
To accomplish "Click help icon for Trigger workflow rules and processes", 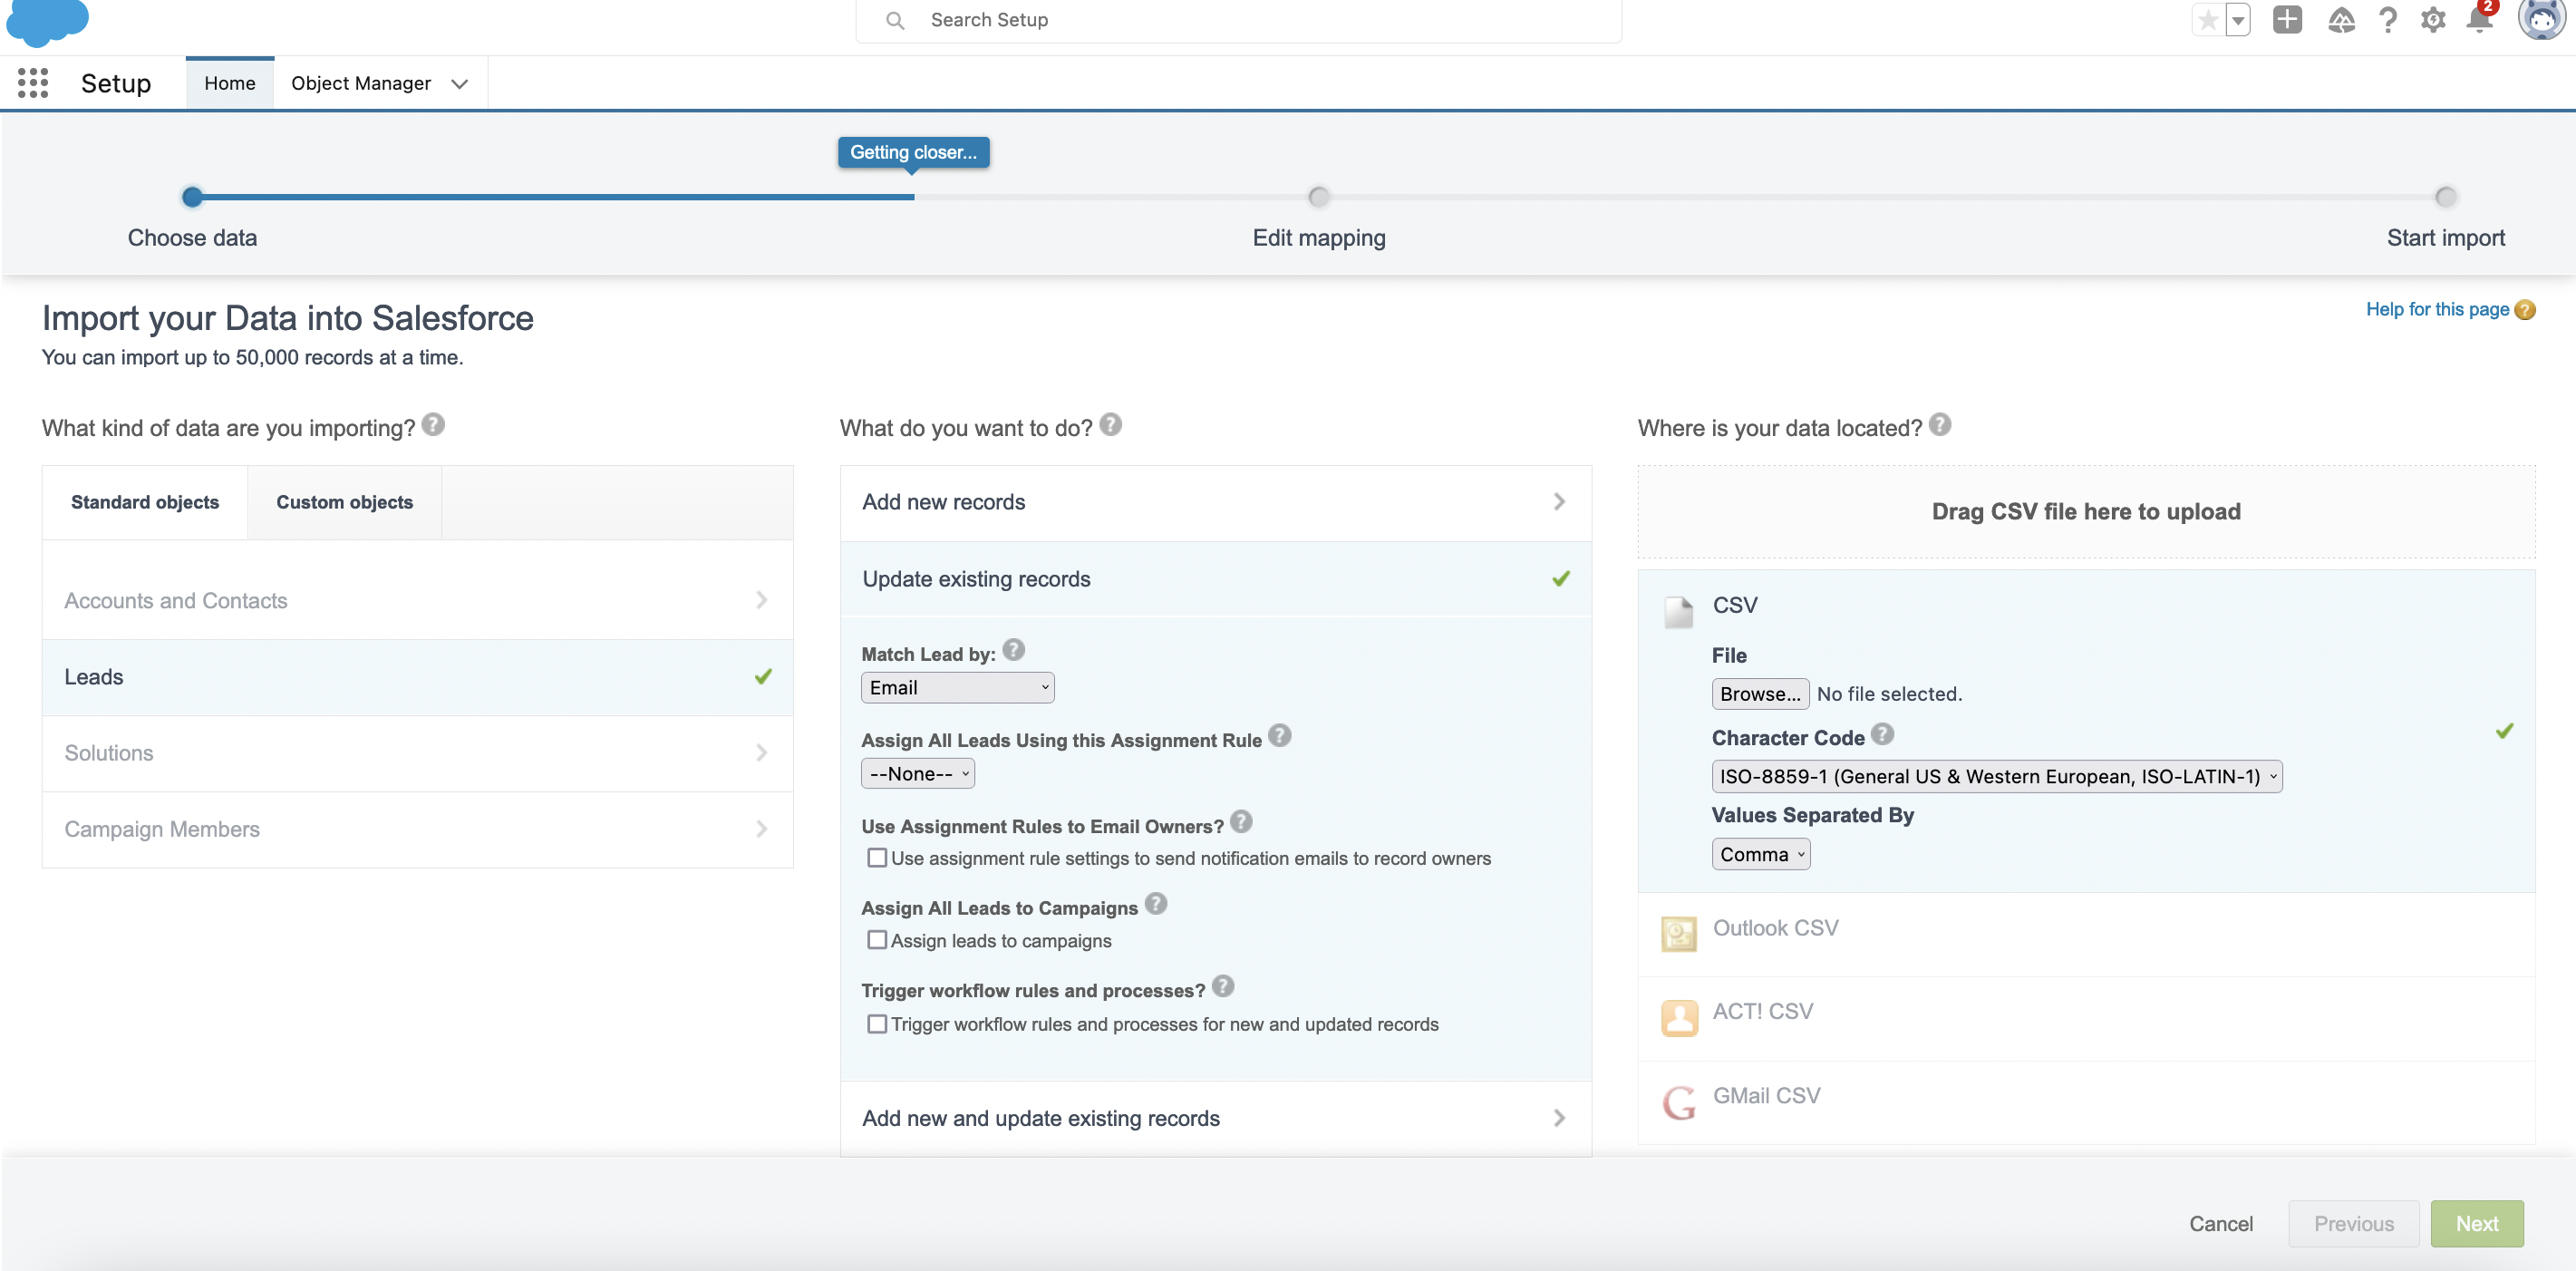I will click(x=1223, y=986).
